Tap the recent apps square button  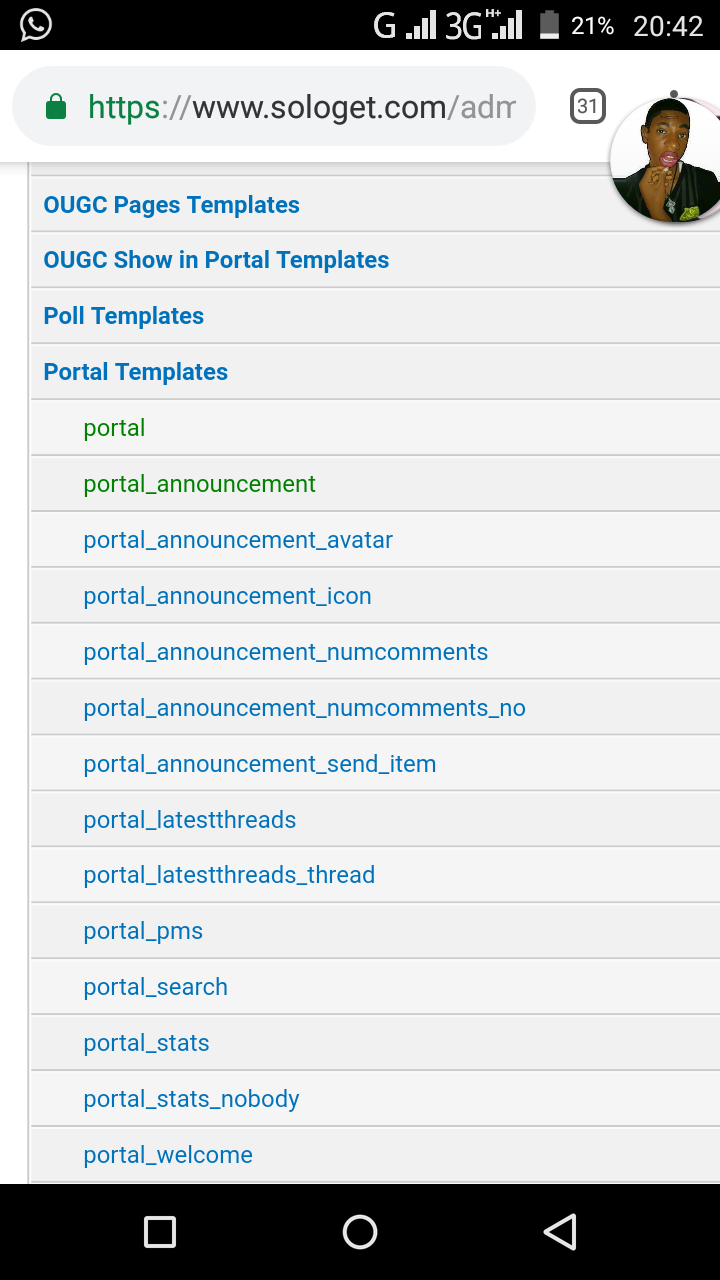tap(160, 1232)
